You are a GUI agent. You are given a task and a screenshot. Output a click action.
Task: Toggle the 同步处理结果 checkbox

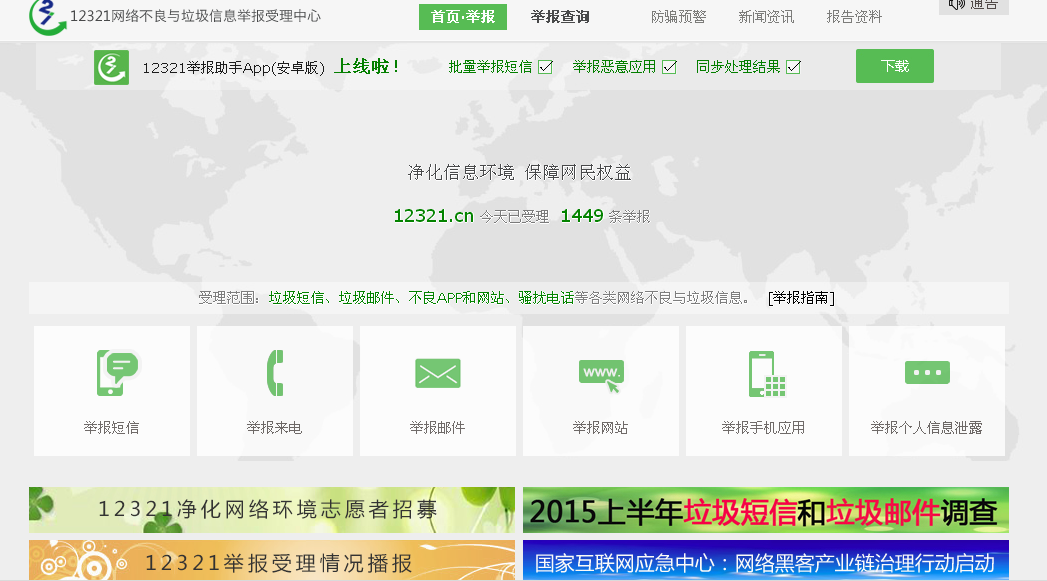(x=793, y=67)
